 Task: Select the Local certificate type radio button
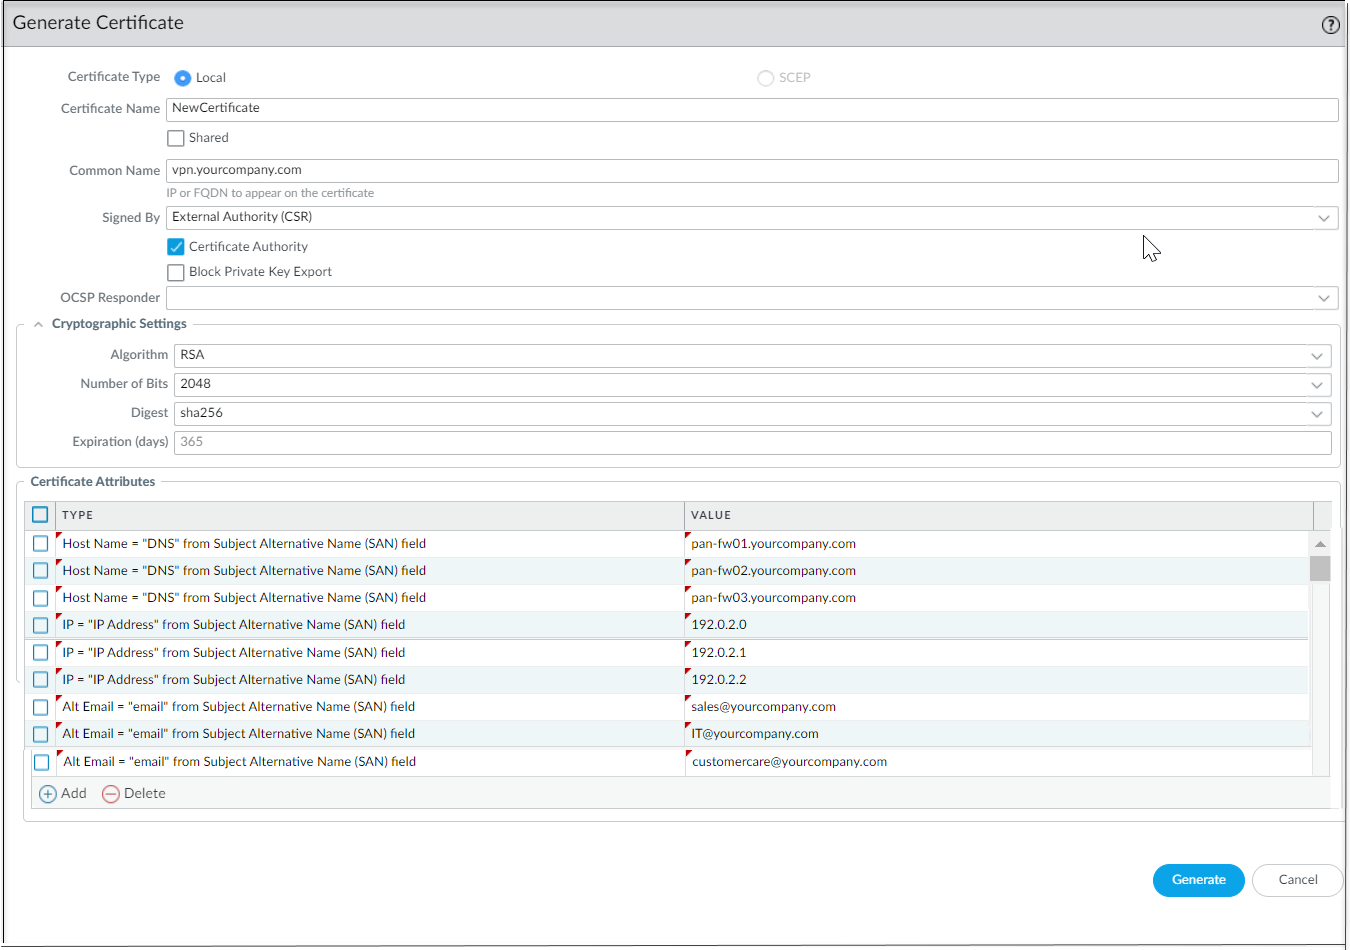pos(181,77)
